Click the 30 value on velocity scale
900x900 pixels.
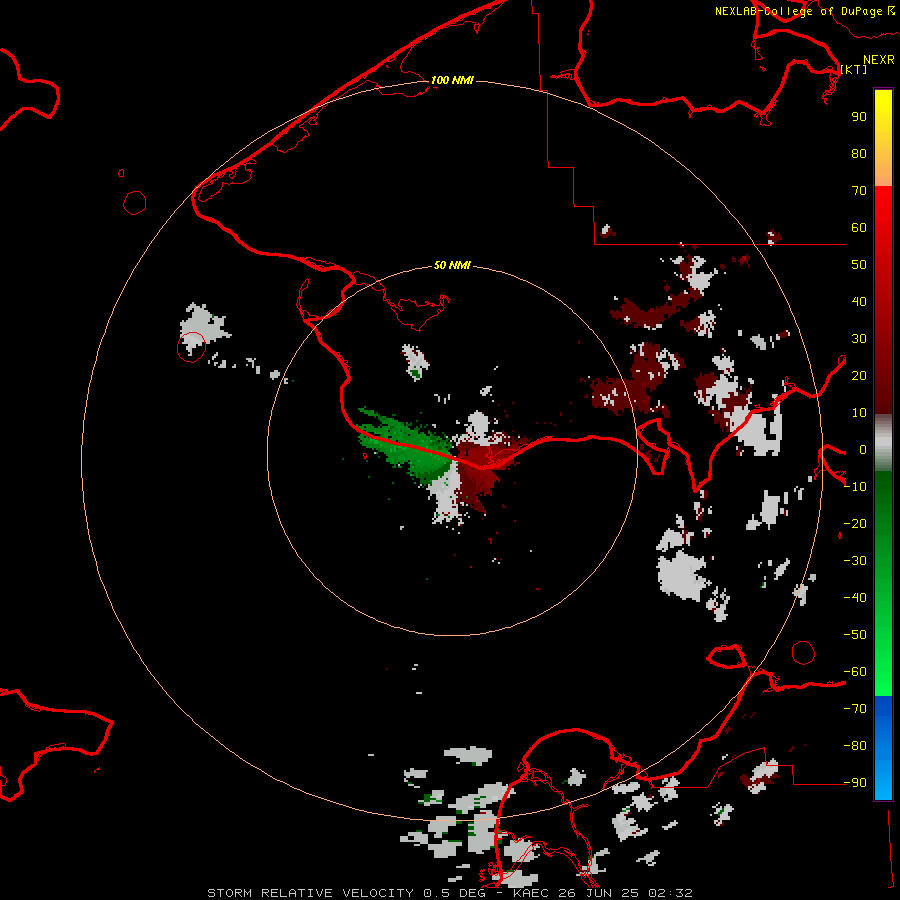coord(859,339)
